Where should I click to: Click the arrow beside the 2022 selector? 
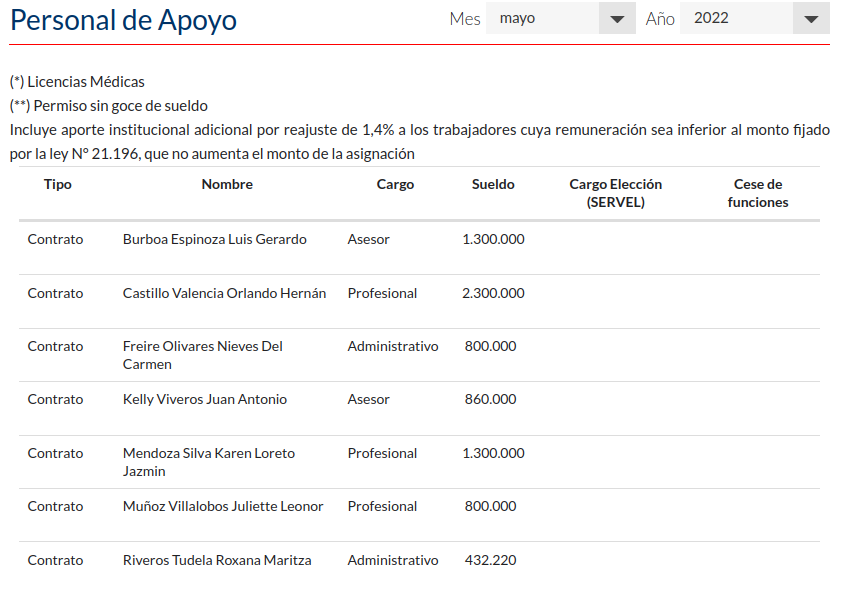[x=809, y=19]
